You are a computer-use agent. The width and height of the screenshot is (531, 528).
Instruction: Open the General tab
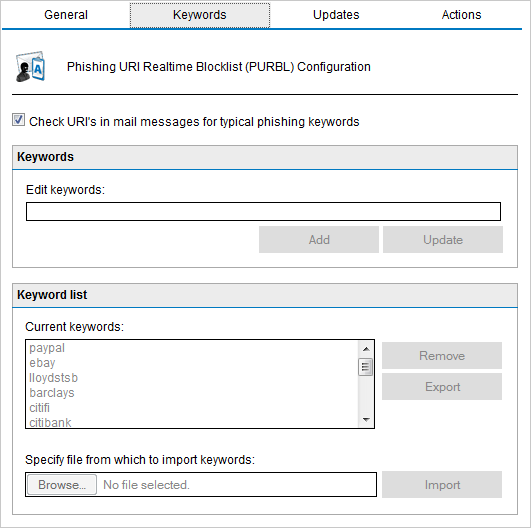[x=66, y=15]
